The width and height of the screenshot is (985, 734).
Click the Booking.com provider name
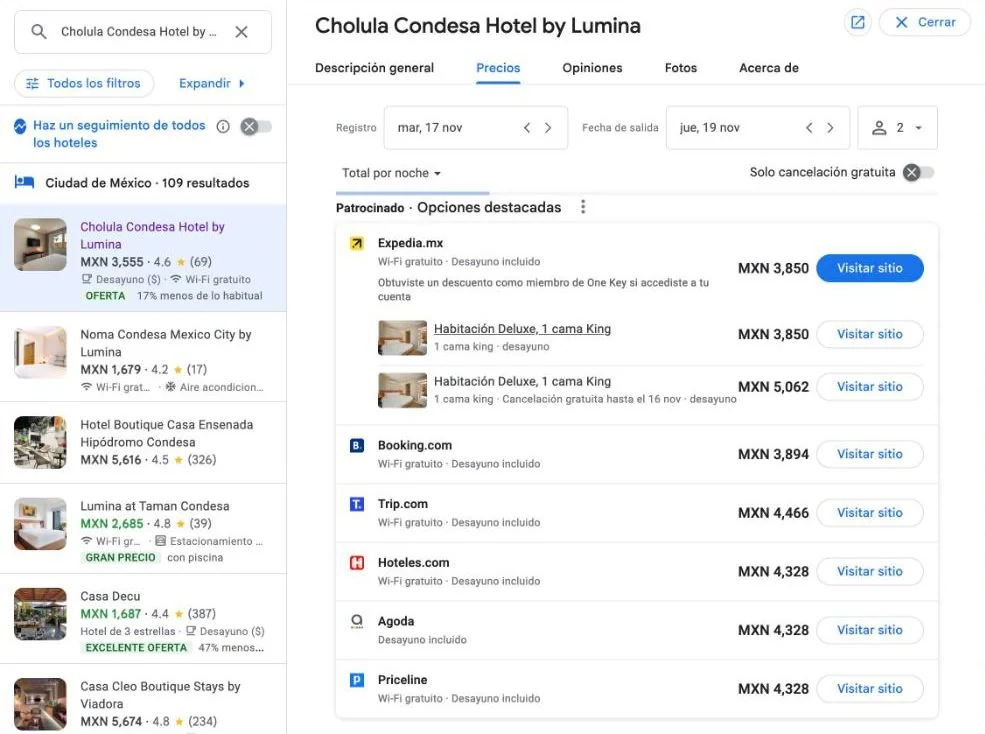(415, 445)
